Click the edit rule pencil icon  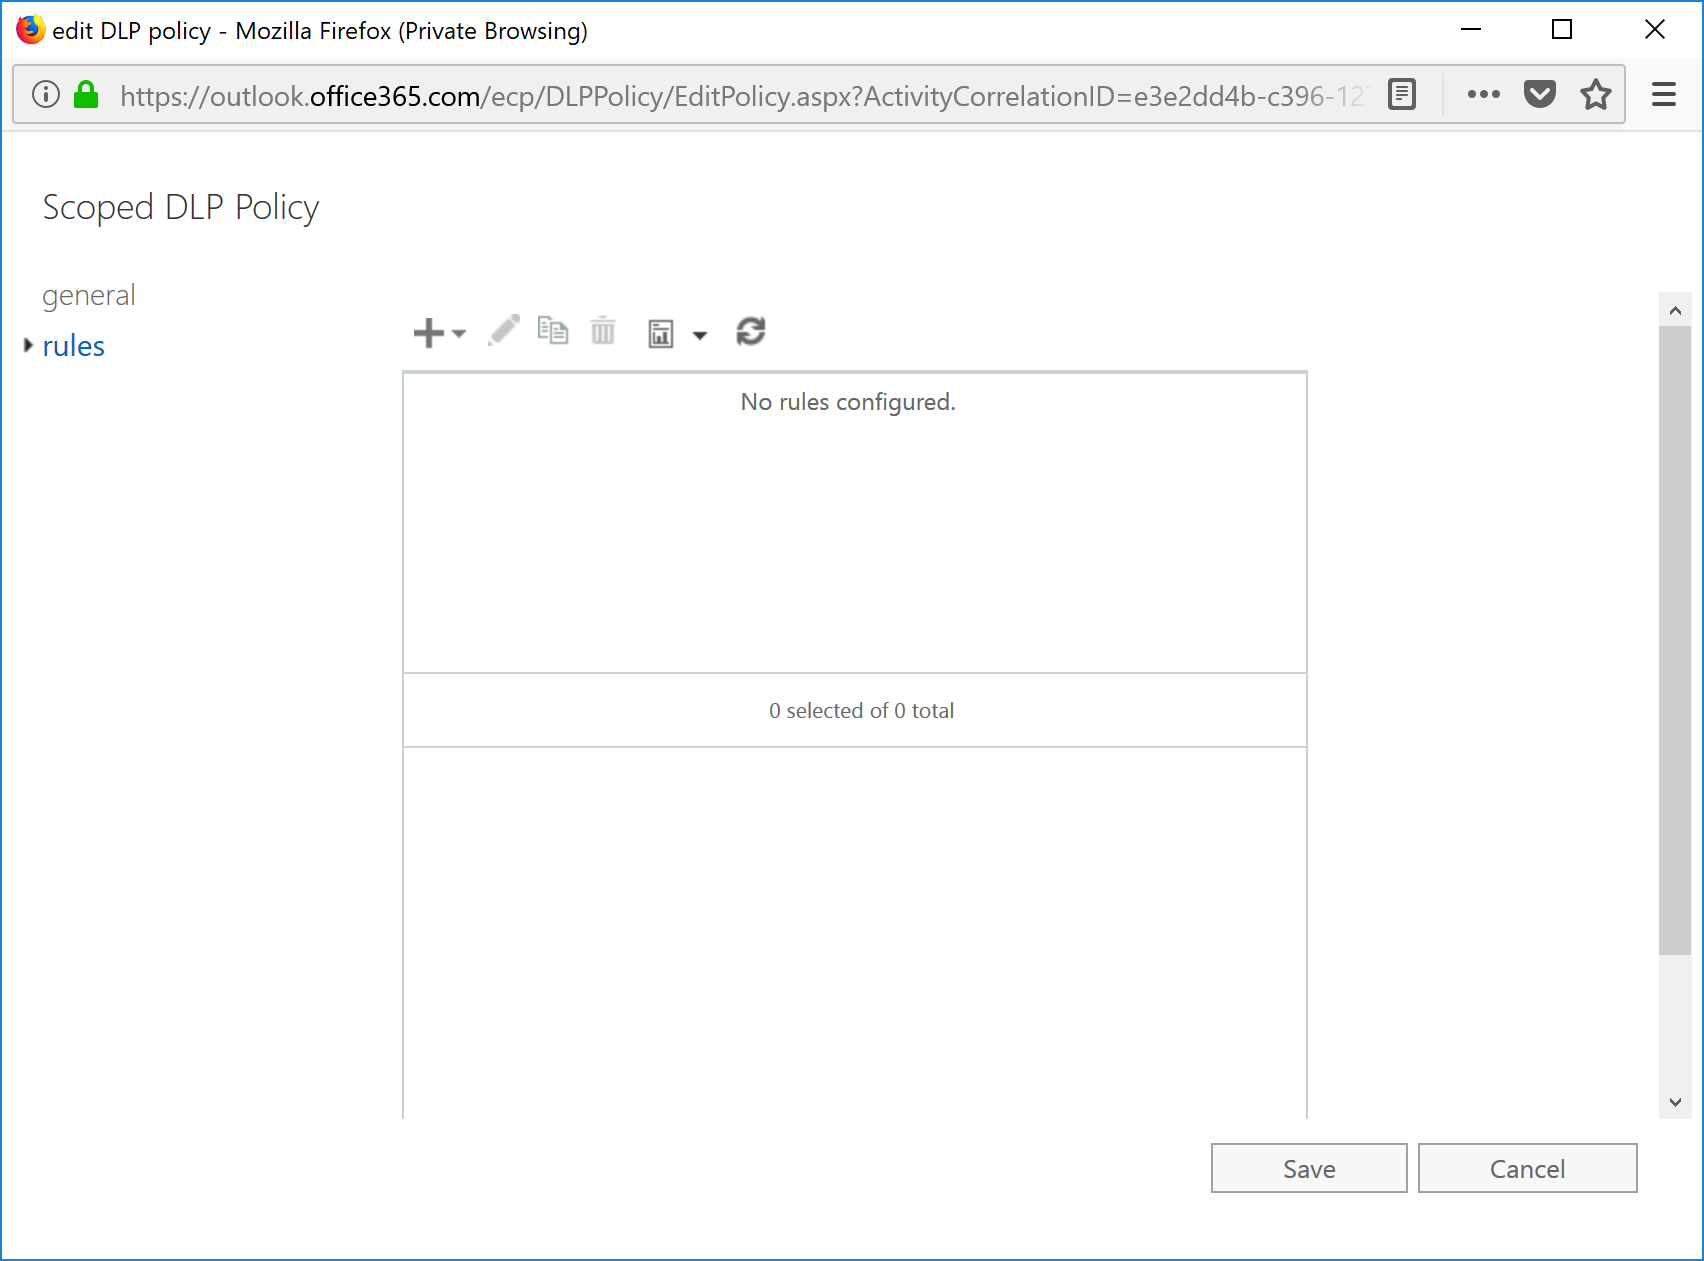pyautogui.click(x=504, y=330)
